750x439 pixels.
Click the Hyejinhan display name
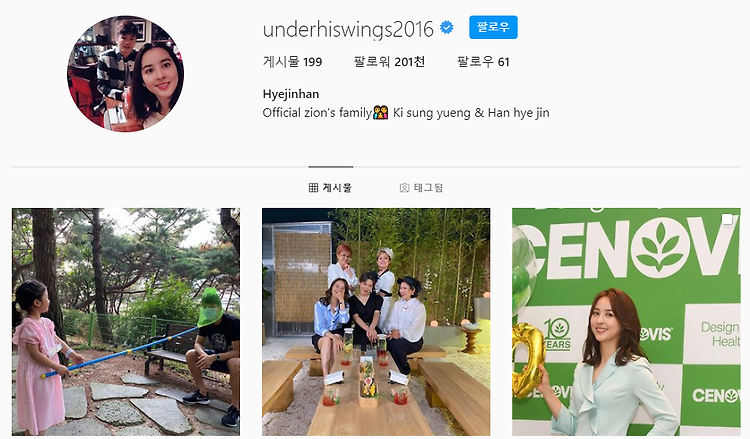click(291, 94)
